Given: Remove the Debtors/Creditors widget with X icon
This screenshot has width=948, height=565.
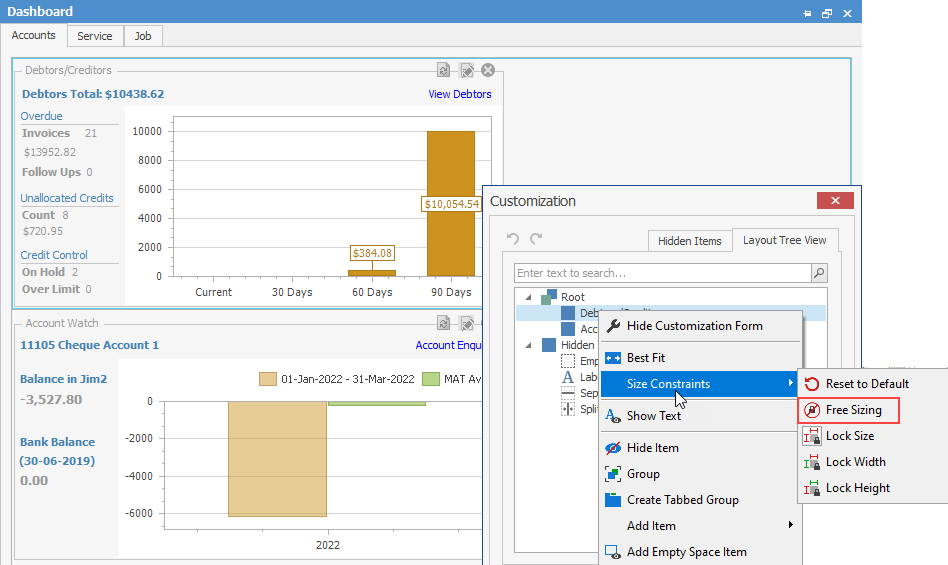Looking at the screenshot, I should pos(488,70).
